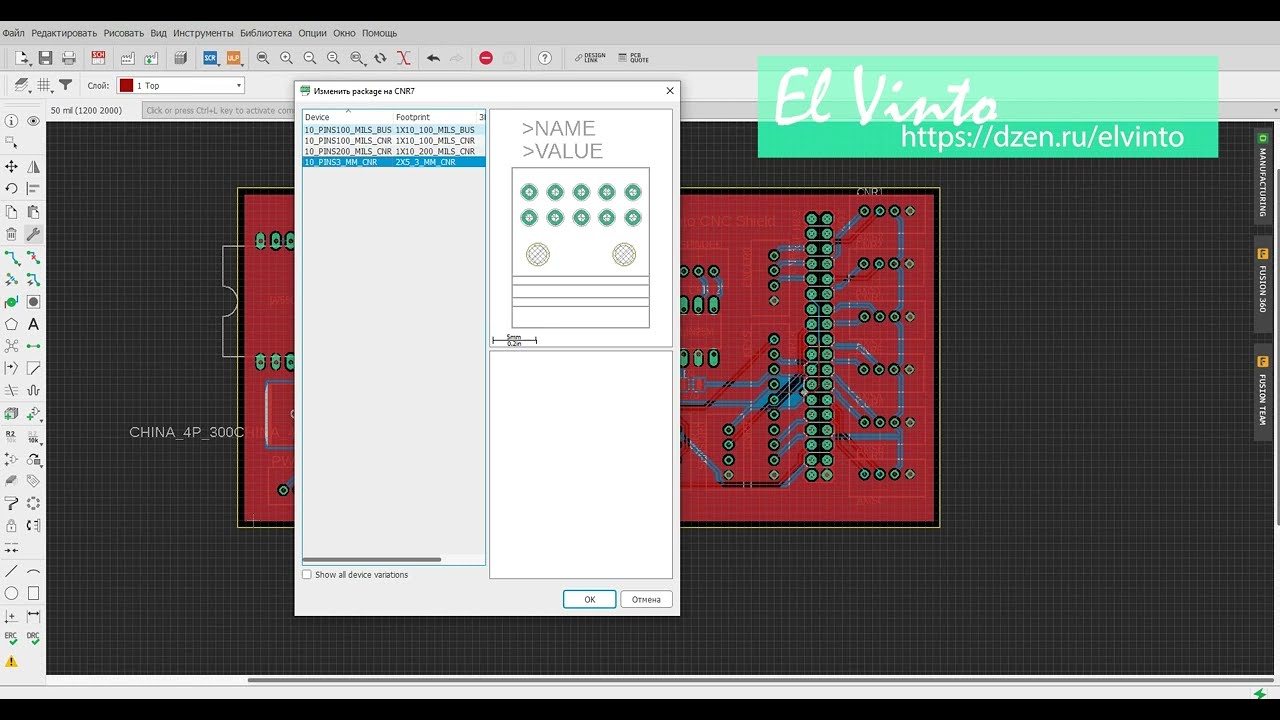Open the Редактировать menu

pyautogui.click(x=64, y=33)
